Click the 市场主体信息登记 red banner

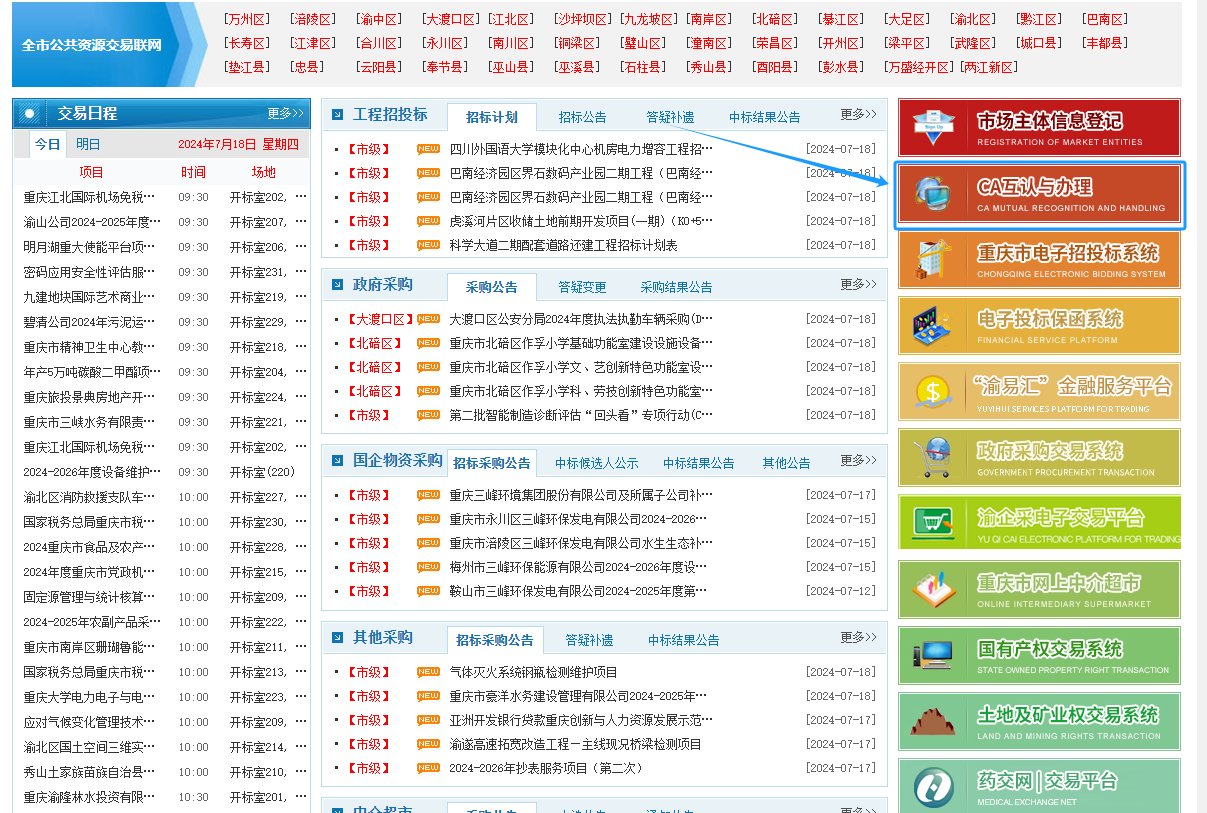coord(1038,127)
